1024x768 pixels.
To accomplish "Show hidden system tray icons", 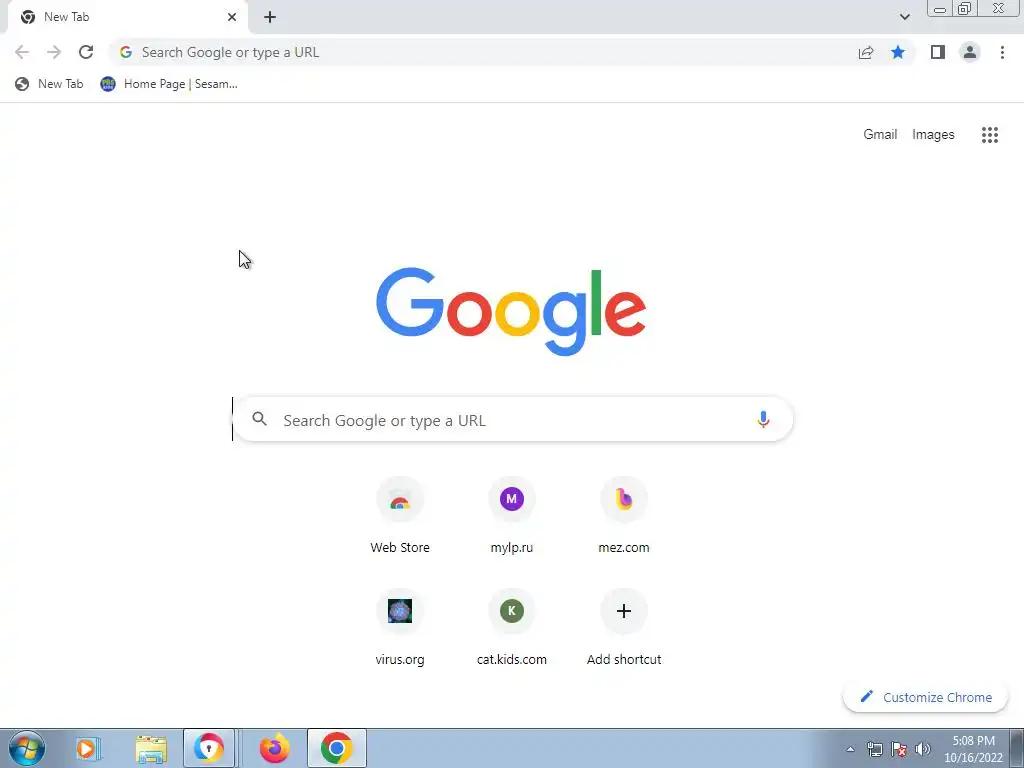I will coord(850,749).
